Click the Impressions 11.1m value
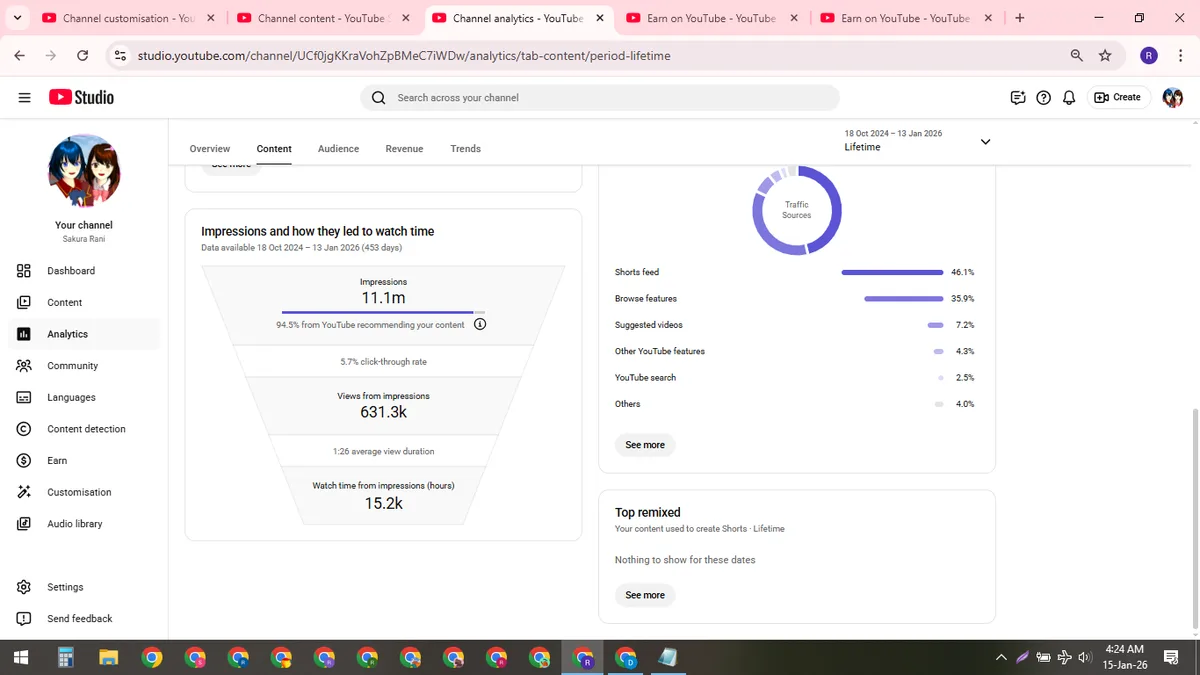 point(383,298)
